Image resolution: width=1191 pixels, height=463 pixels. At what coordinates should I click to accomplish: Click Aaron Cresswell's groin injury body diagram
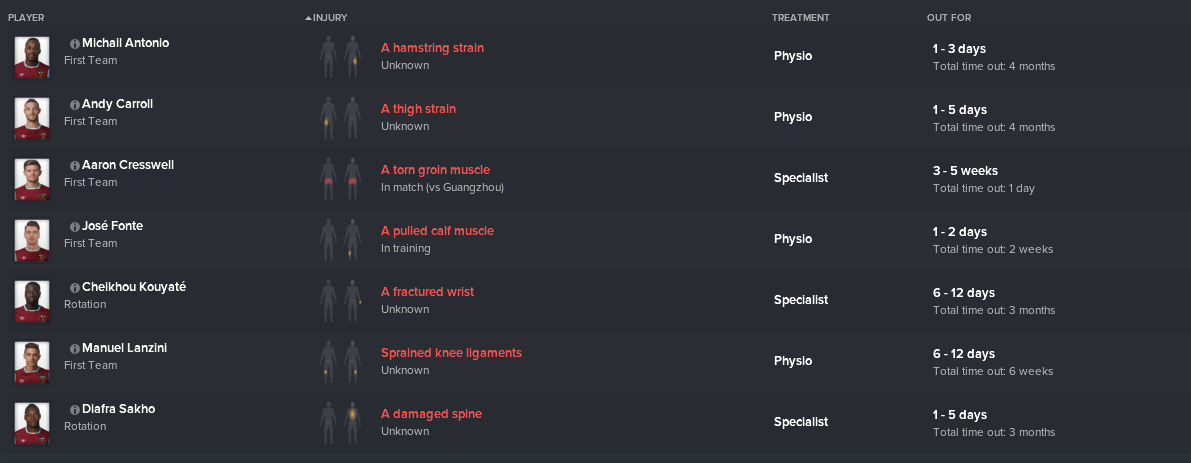(340, 178)
